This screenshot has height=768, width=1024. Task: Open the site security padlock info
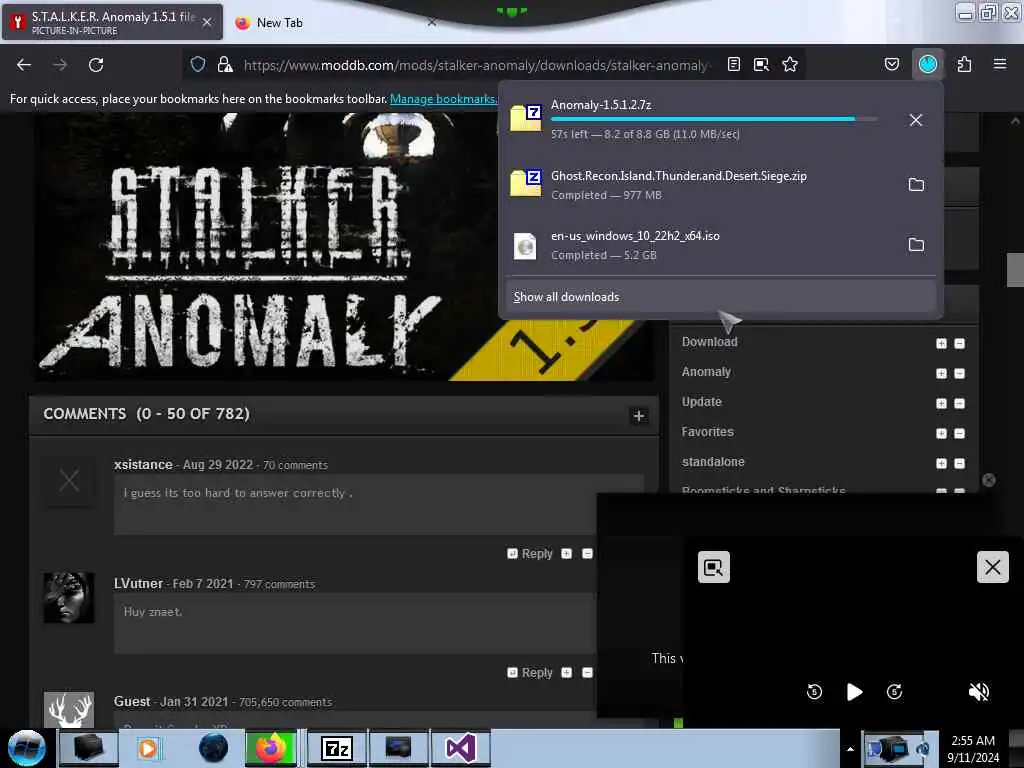(225, 64)
